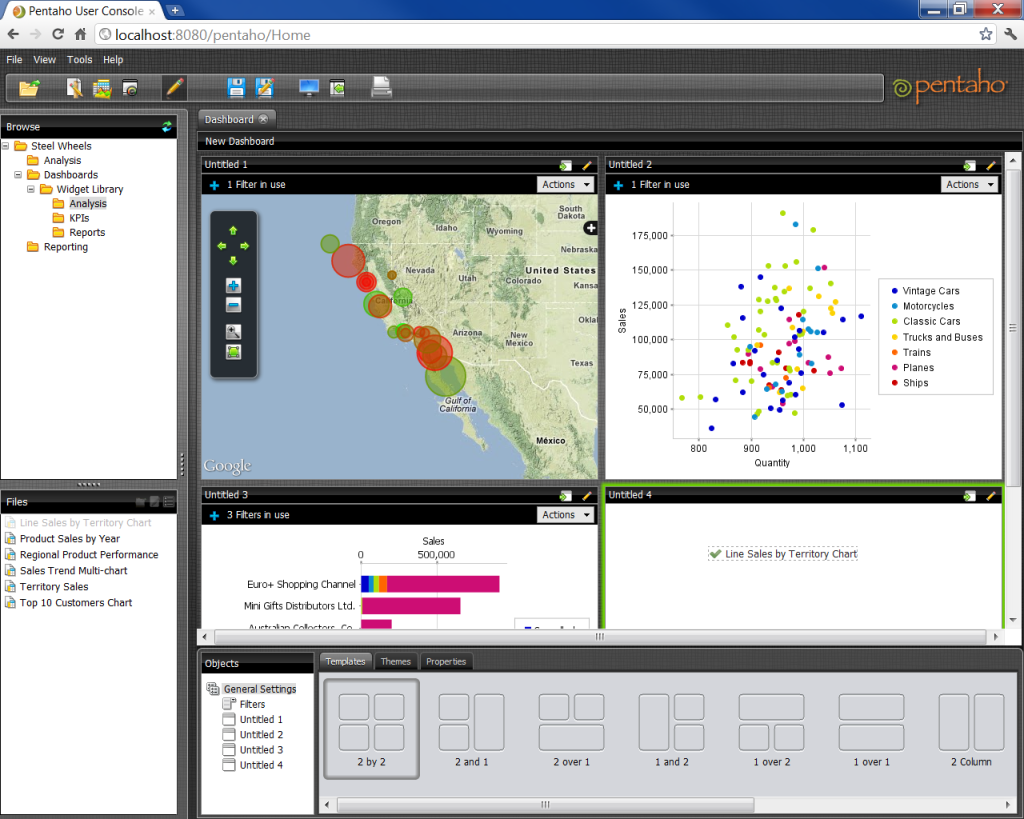This screenshot has height=819, width=1024.
Task: Open the Tools menu
Action: (x=80, y=59)
